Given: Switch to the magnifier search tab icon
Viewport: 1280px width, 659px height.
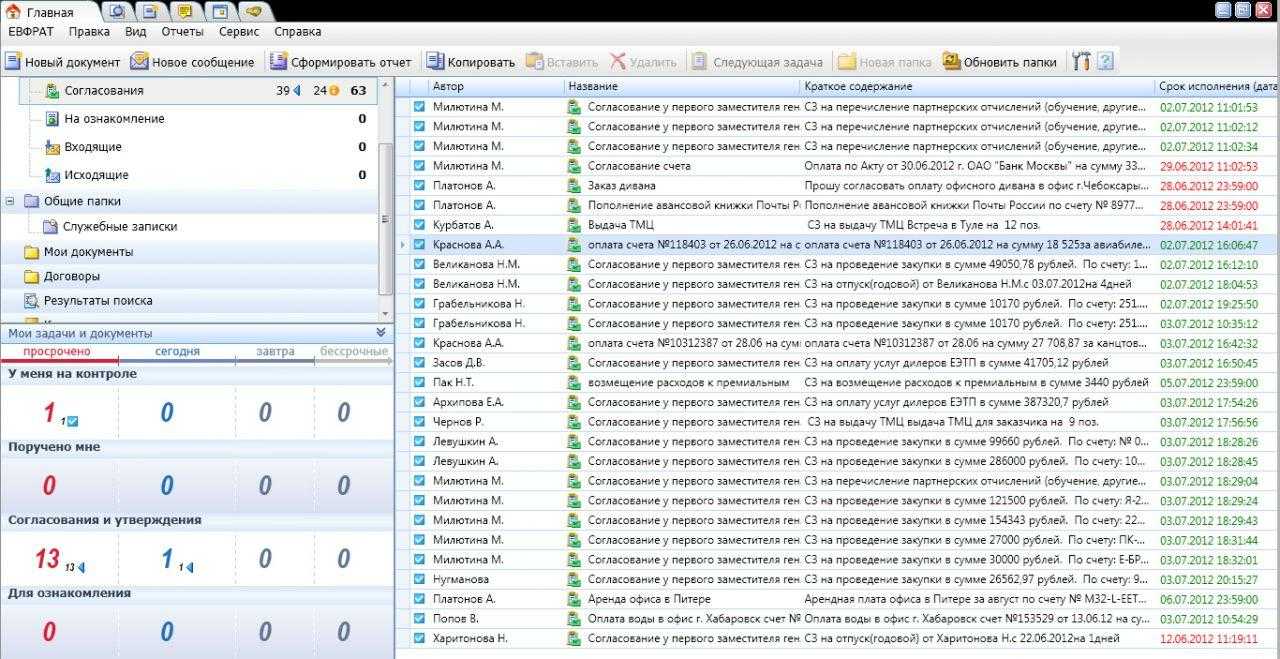Looking at the screenshot, I should (117, 11).
